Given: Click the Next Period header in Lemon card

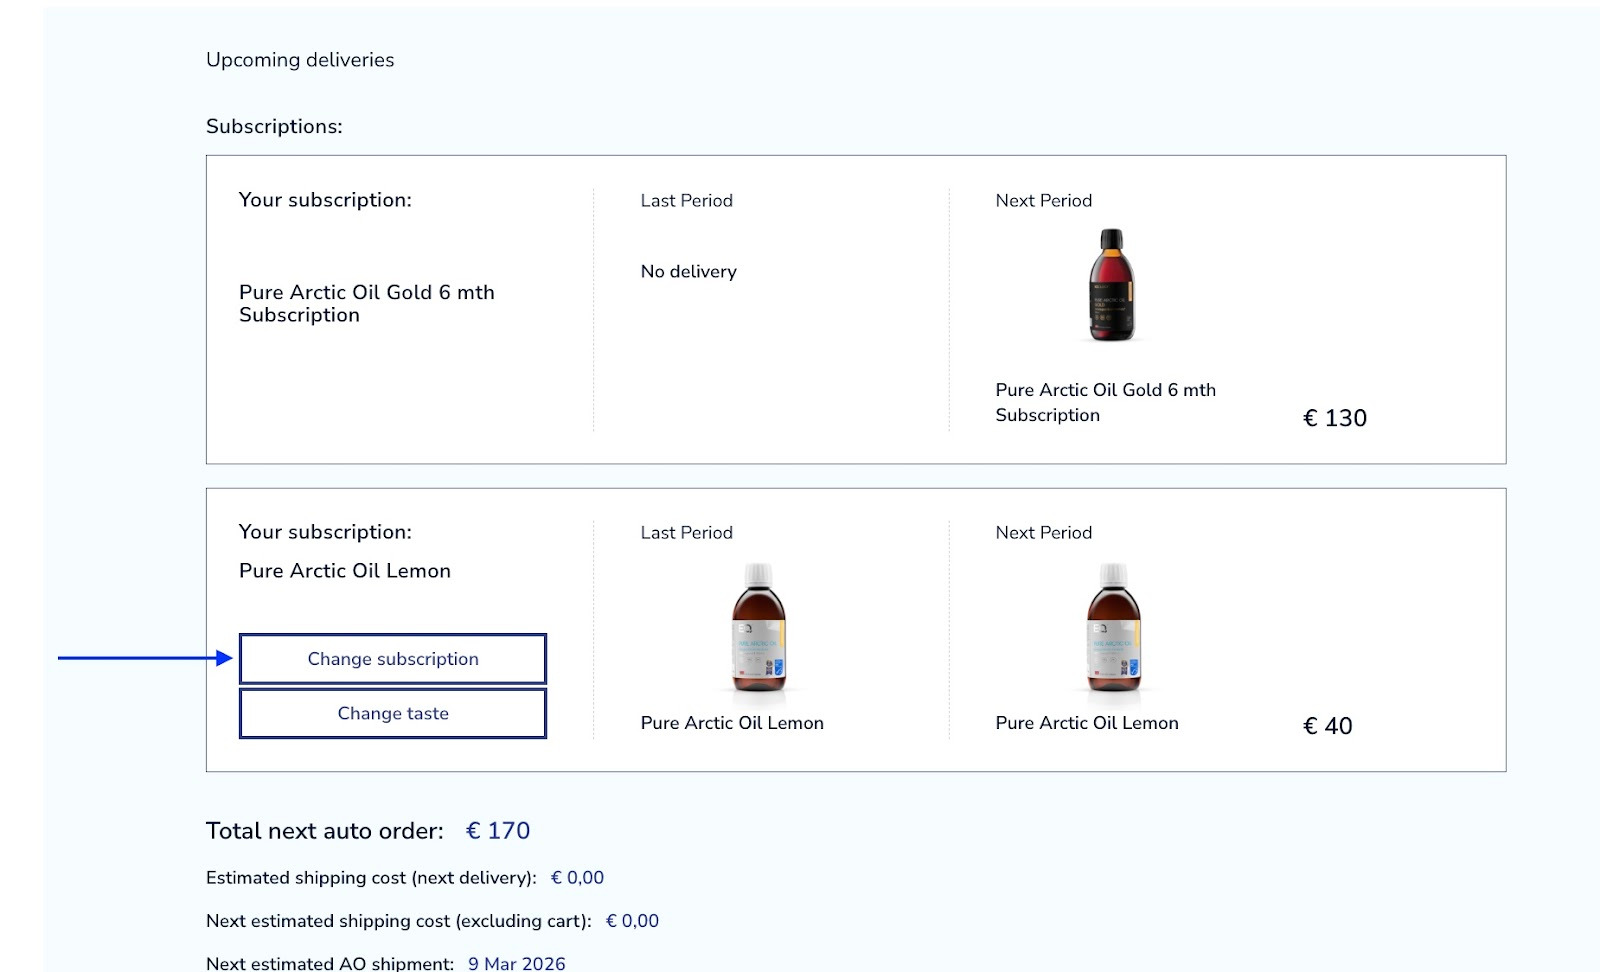Looking at the screenshot, I should (1044, 533).
